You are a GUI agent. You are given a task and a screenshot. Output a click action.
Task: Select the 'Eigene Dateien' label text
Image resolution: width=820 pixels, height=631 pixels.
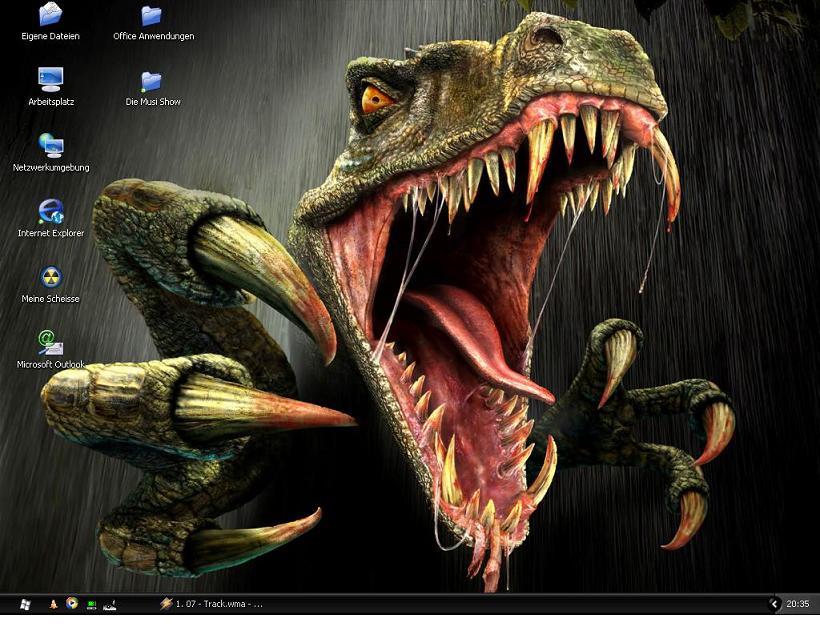point(50,36)
